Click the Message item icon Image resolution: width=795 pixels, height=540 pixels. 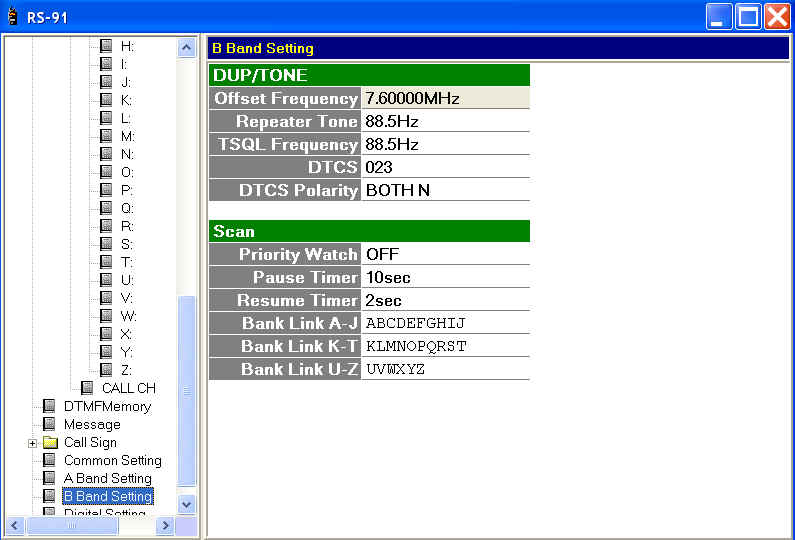[x=49, y=424]
